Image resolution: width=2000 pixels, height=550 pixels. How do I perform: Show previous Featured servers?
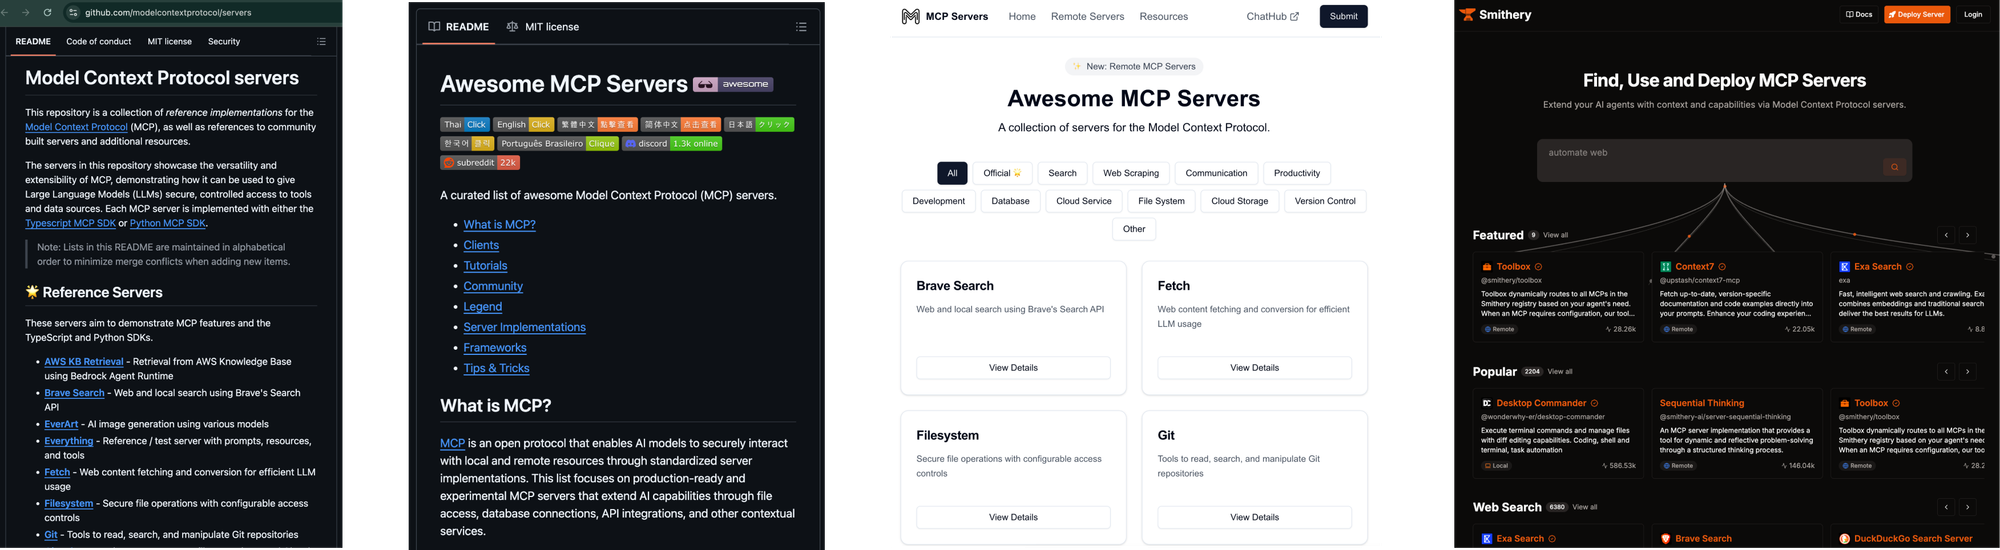[x=1946, y=235]
